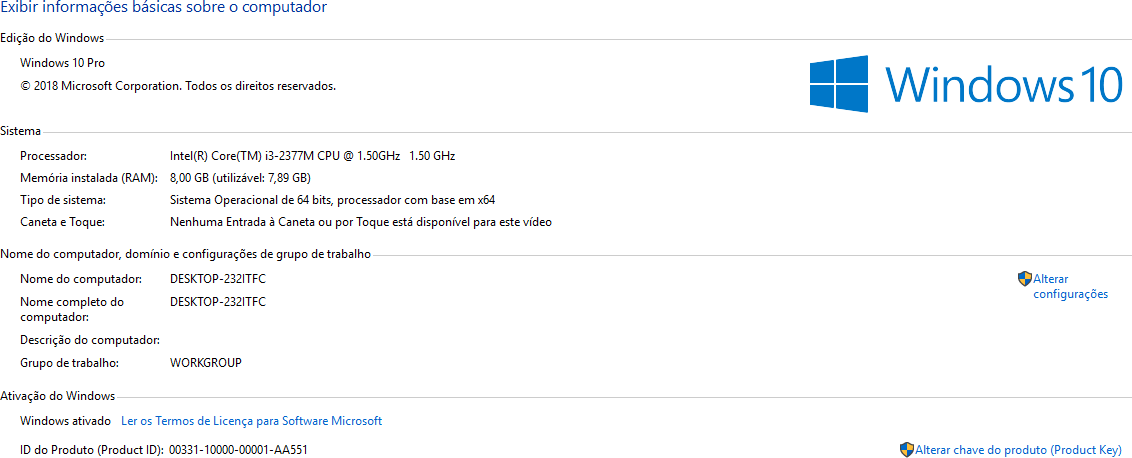Click the ID do Produto (Product ID): label
Viewport: 1132px width, 458px height.
point(92,449)
